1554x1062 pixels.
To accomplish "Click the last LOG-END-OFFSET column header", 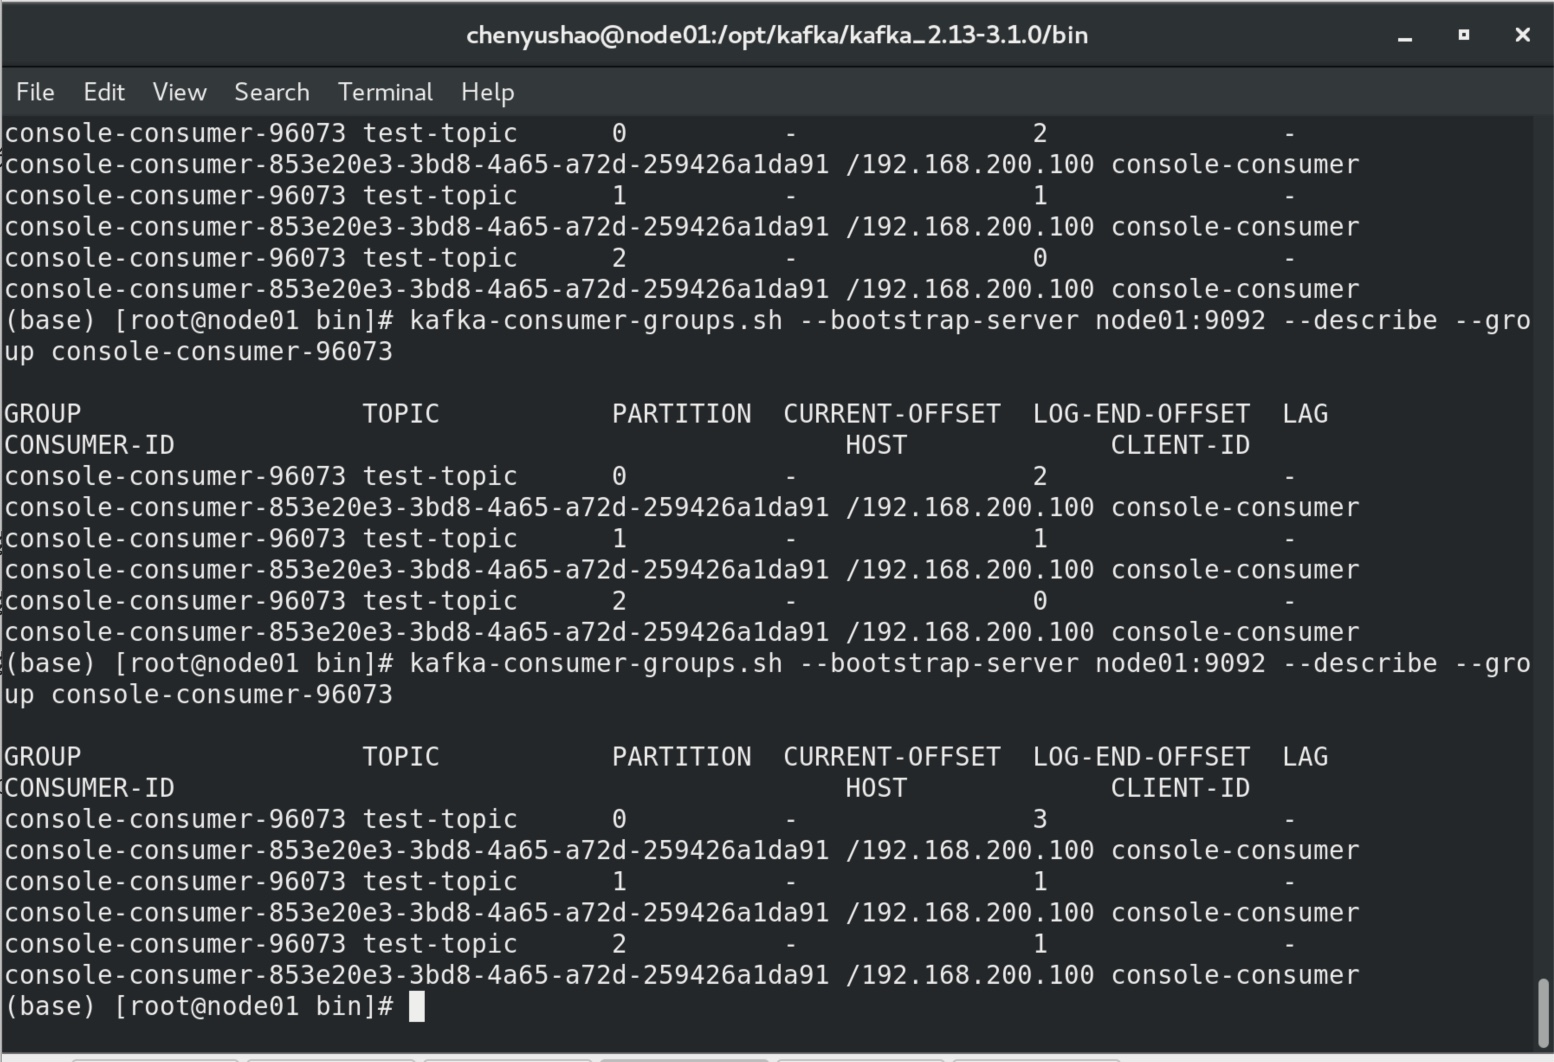I will pos(1141,757).
